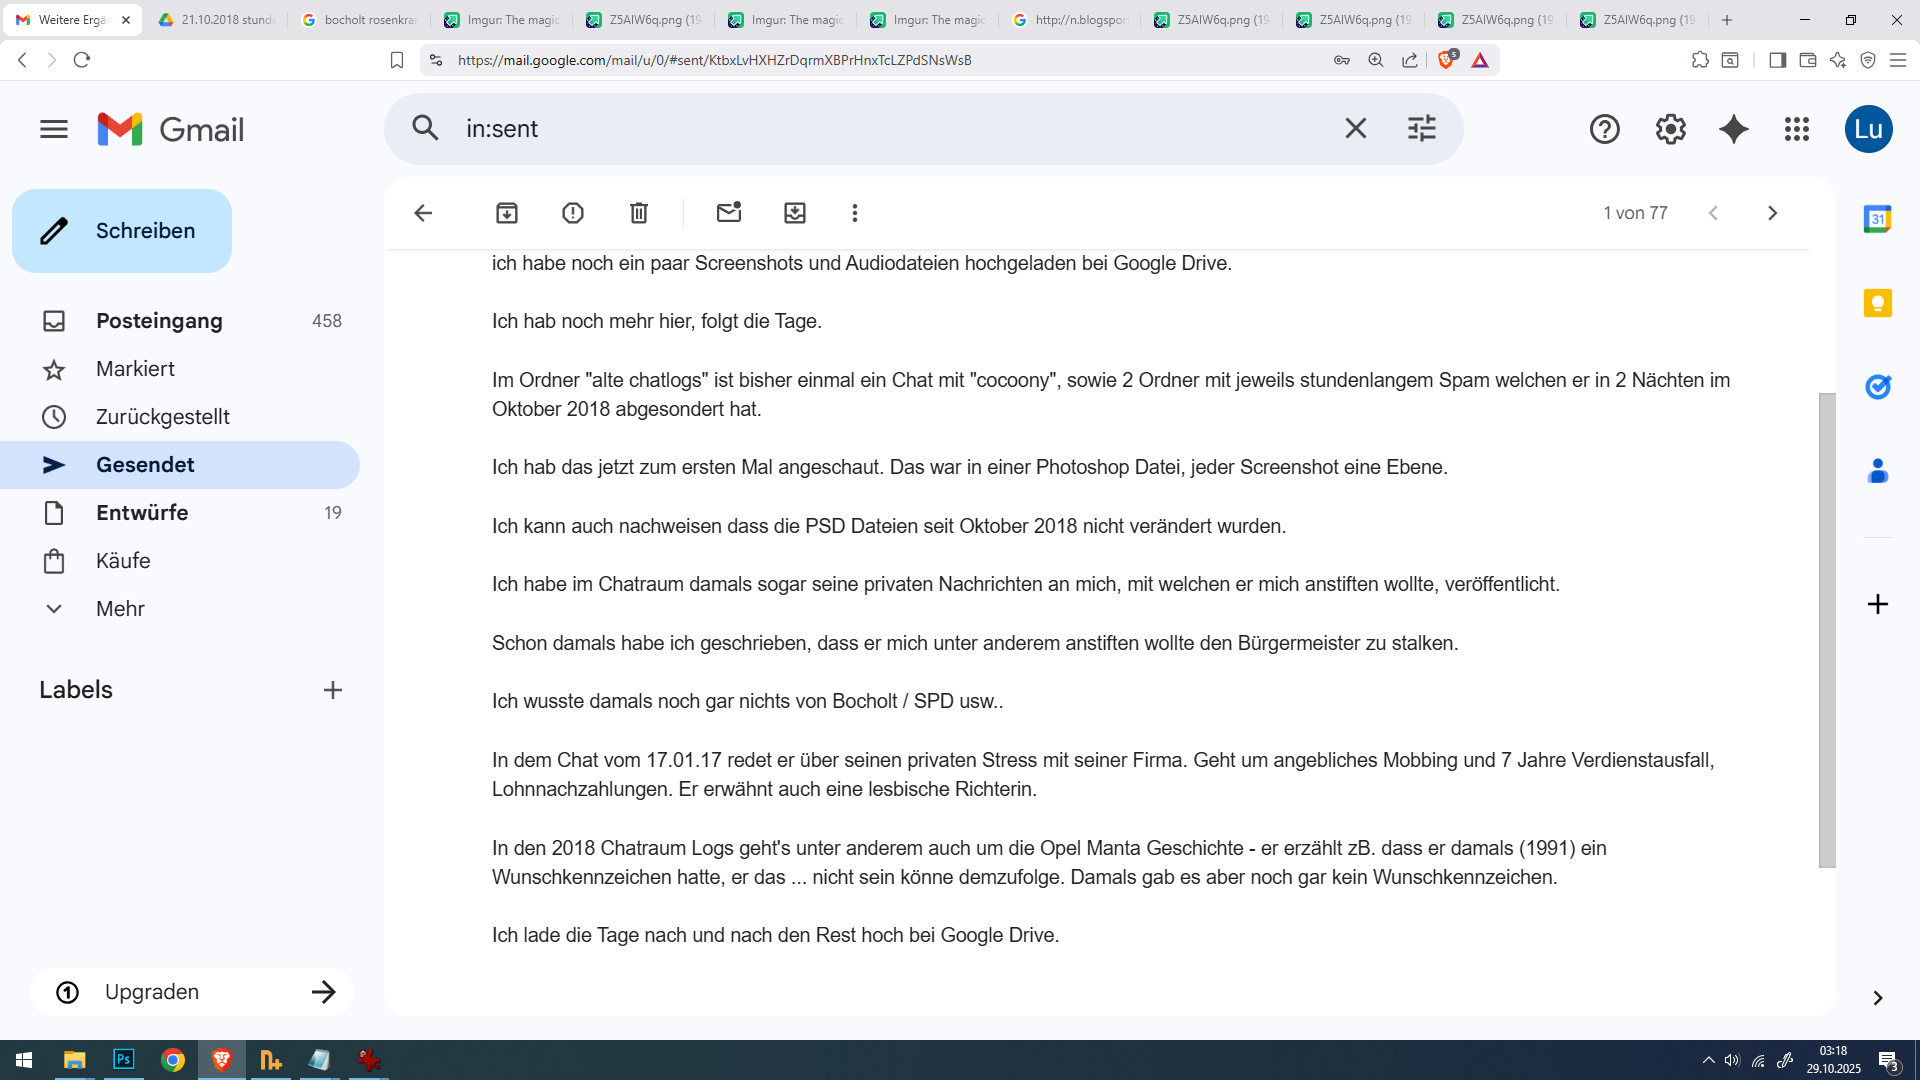Report this message as spam
The image size is (1920, 1080).
573,213
